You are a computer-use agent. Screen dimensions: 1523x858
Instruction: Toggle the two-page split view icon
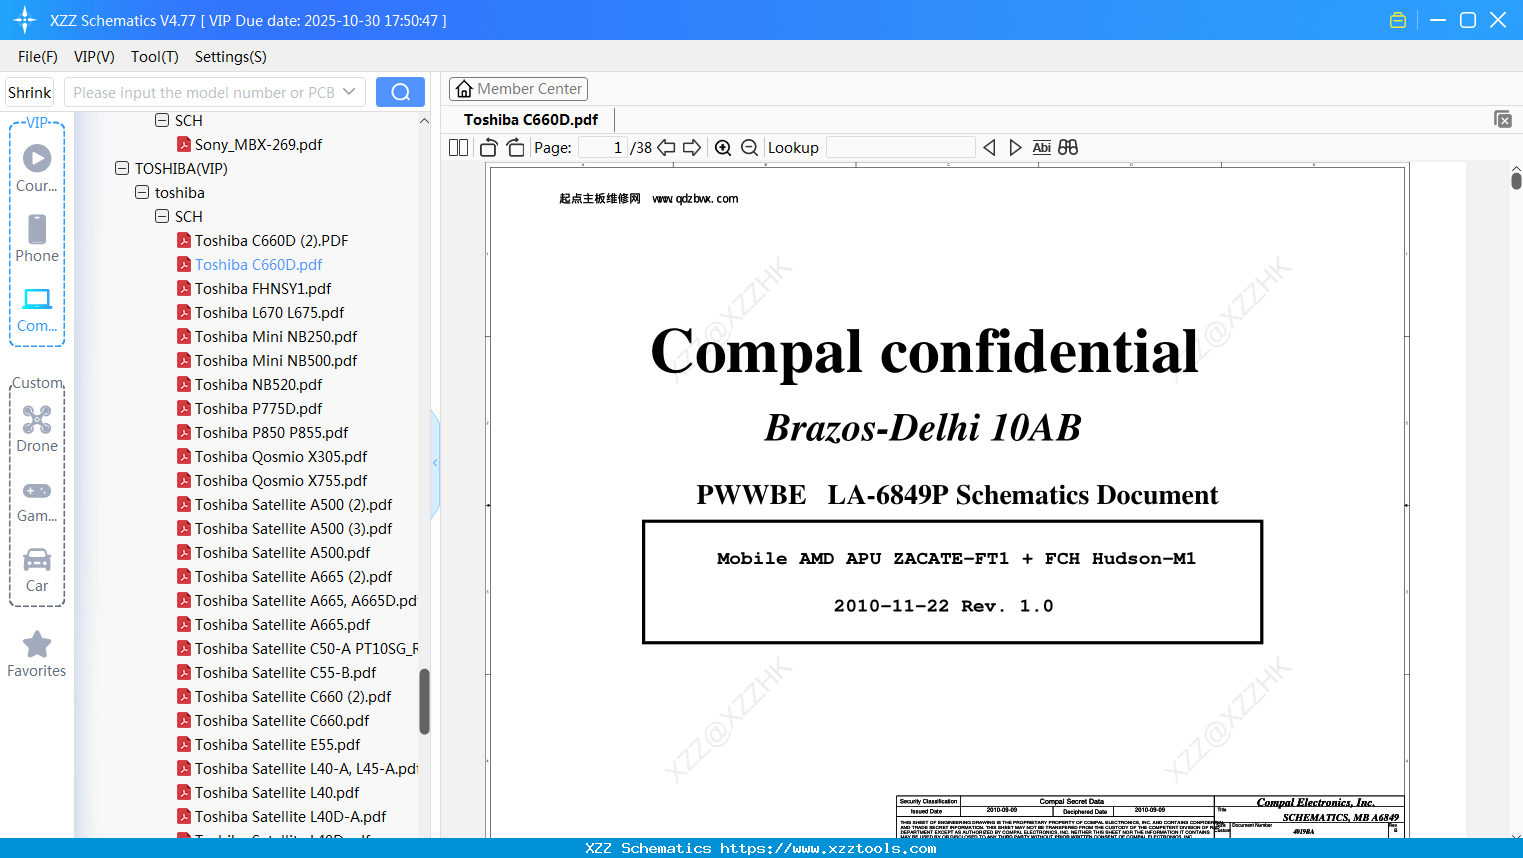pos(458,148)
